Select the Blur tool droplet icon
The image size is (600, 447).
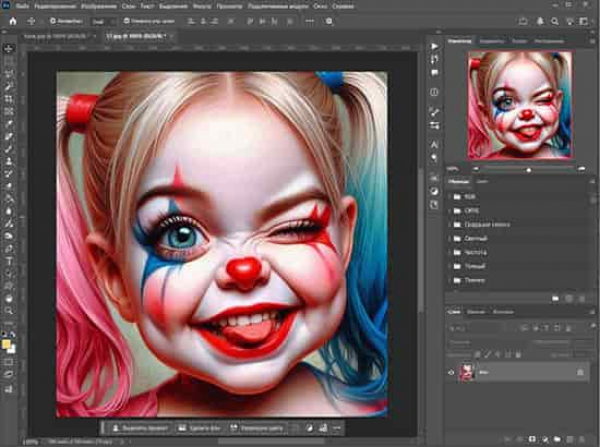point(9,211)
